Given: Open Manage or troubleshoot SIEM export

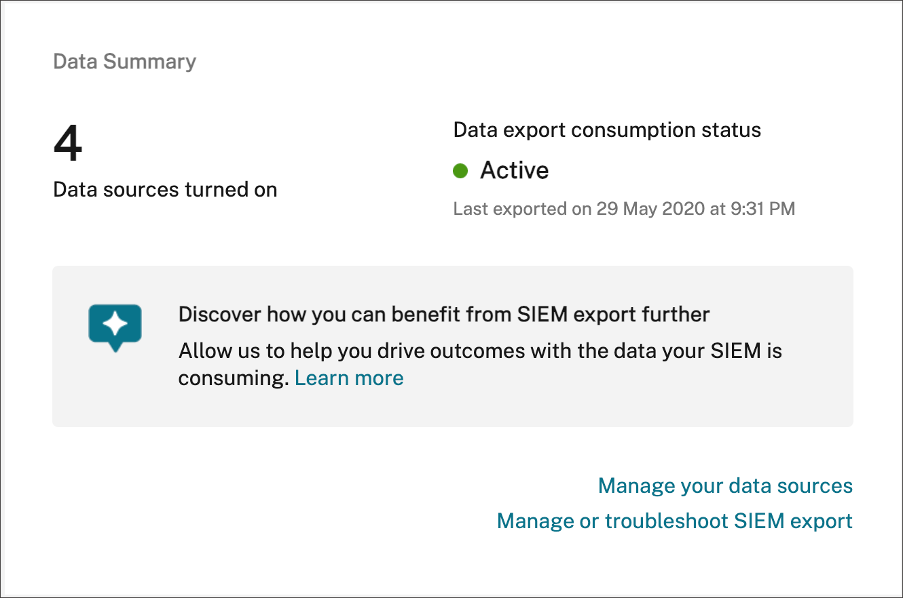Looking at the screenshot, I should (674, 521).
